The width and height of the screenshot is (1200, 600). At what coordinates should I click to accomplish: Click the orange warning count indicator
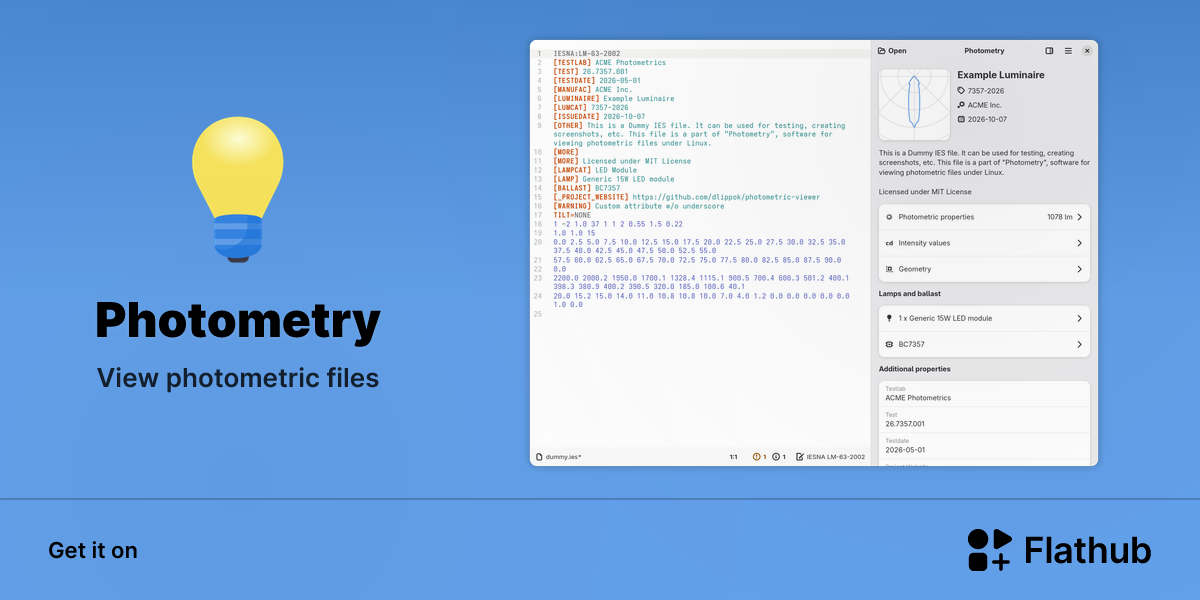pos(759,457)
